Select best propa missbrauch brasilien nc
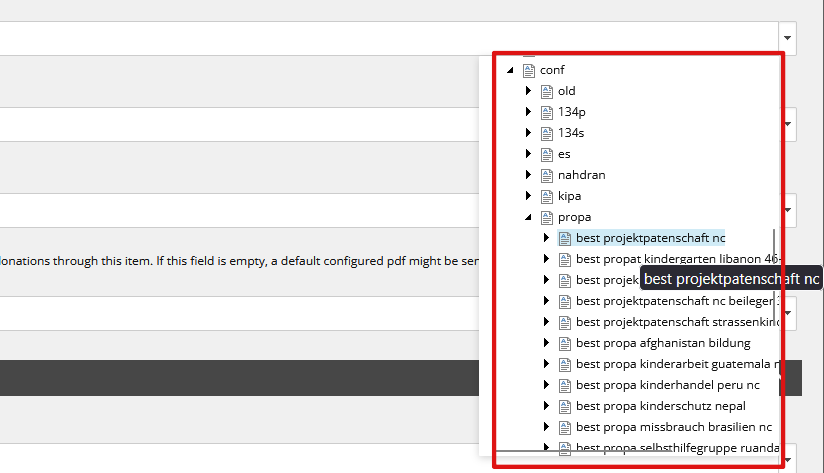The image size is (824, 473). click(674, 427)
